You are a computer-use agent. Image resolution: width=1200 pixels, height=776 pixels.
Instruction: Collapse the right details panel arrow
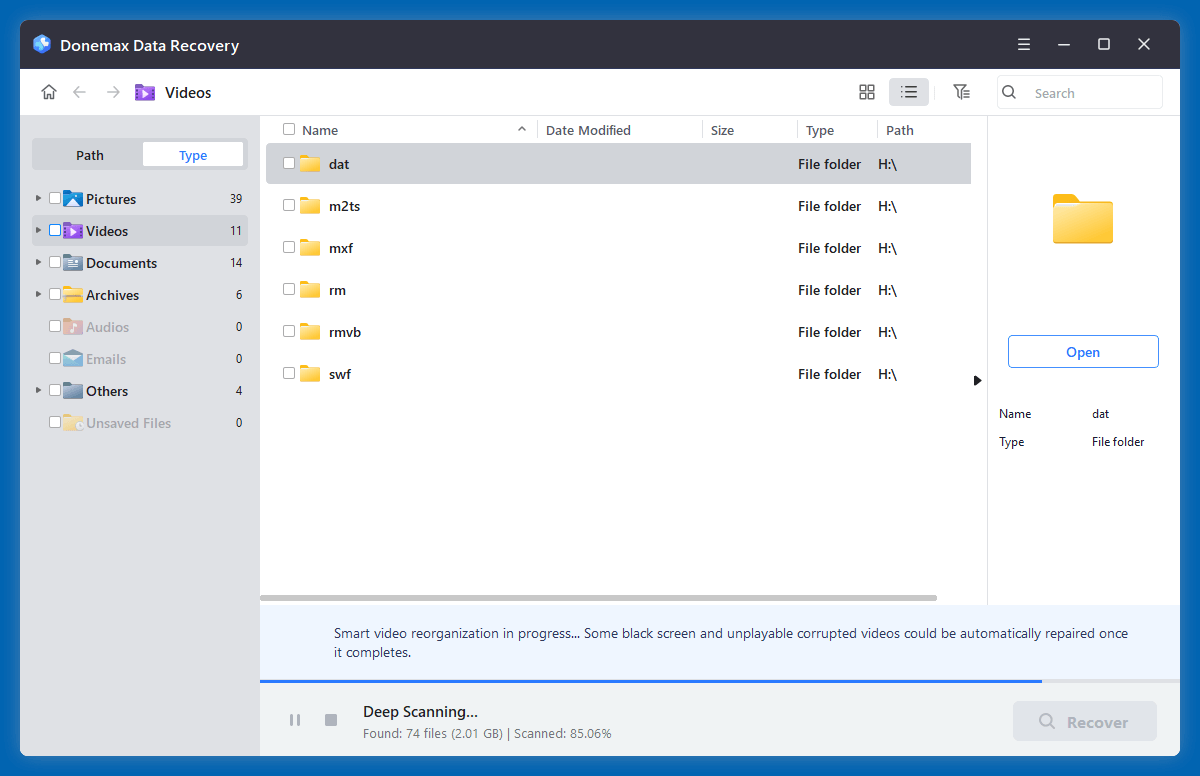pos(977,380)
